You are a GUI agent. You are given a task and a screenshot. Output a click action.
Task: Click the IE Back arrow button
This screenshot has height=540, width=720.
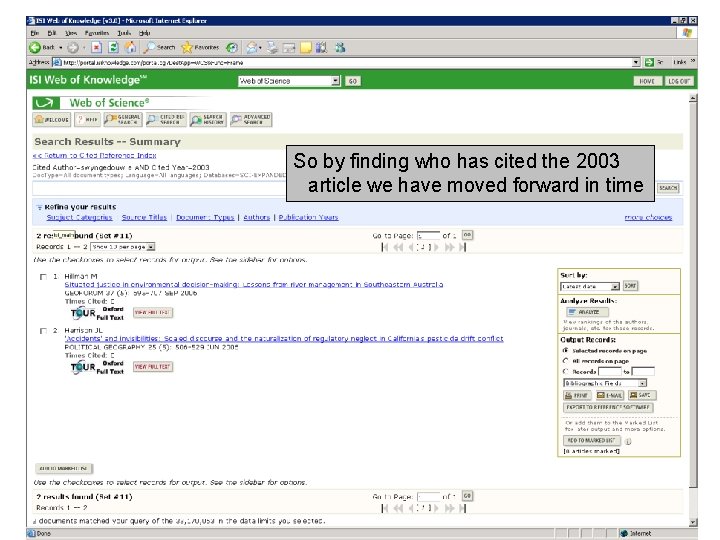click(35, 47)
